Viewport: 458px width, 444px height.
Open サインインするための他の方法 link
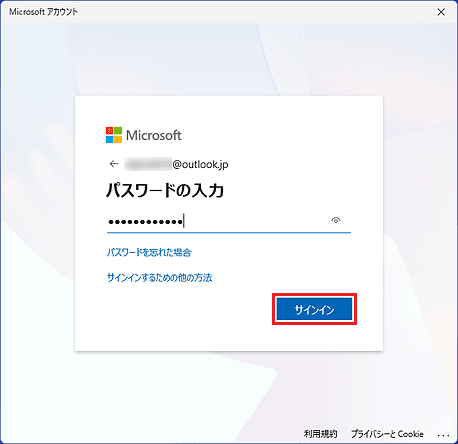pyautogui.click(x=159, y=278)
